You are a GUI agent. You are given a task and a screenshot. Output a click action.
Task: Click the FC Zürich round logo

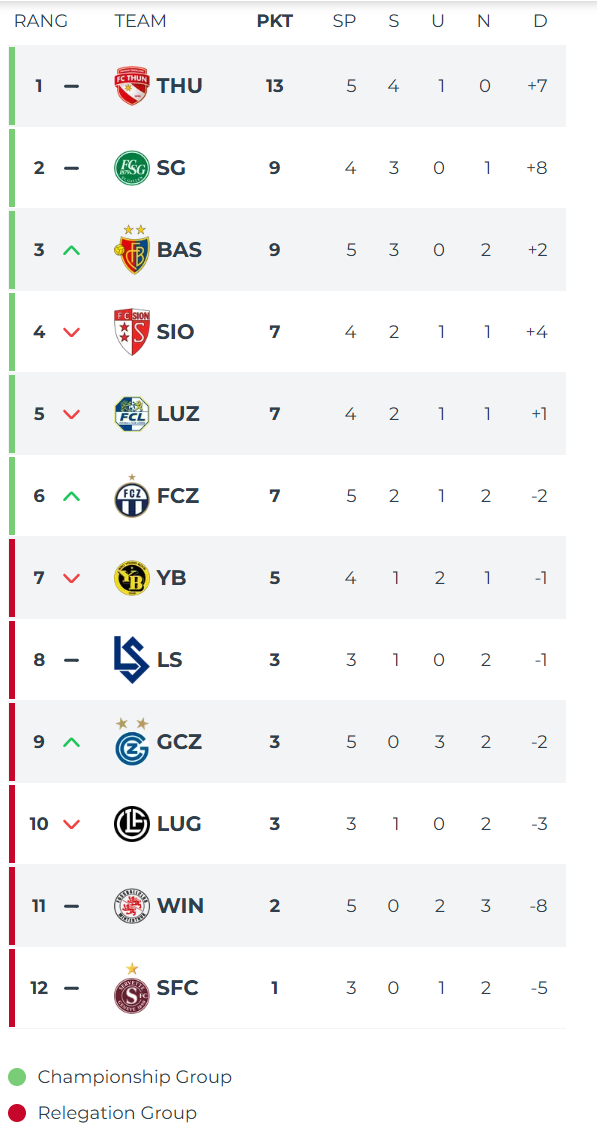click(132, 495)
